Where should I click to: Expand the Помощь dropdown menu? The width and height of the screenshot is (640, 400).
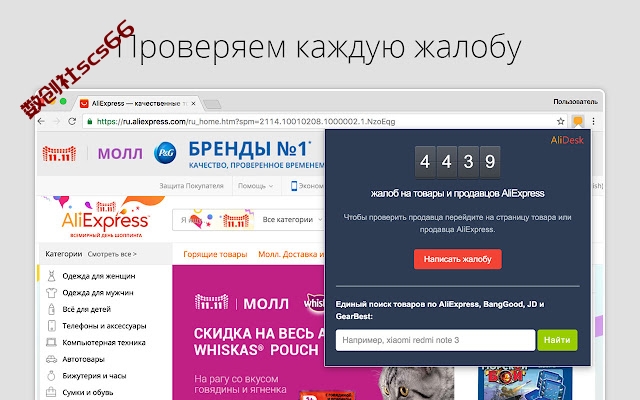(x=256, y=186)
